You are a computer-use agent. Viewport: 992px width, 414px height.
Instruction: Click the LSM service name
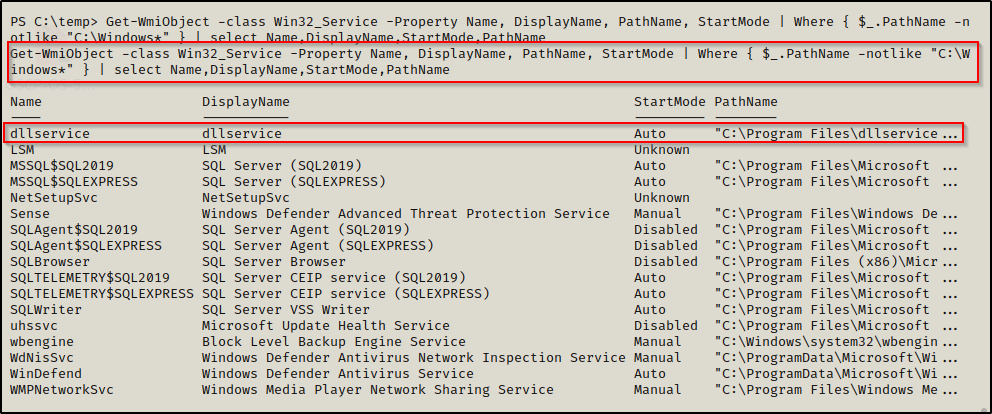click(22, 150)
